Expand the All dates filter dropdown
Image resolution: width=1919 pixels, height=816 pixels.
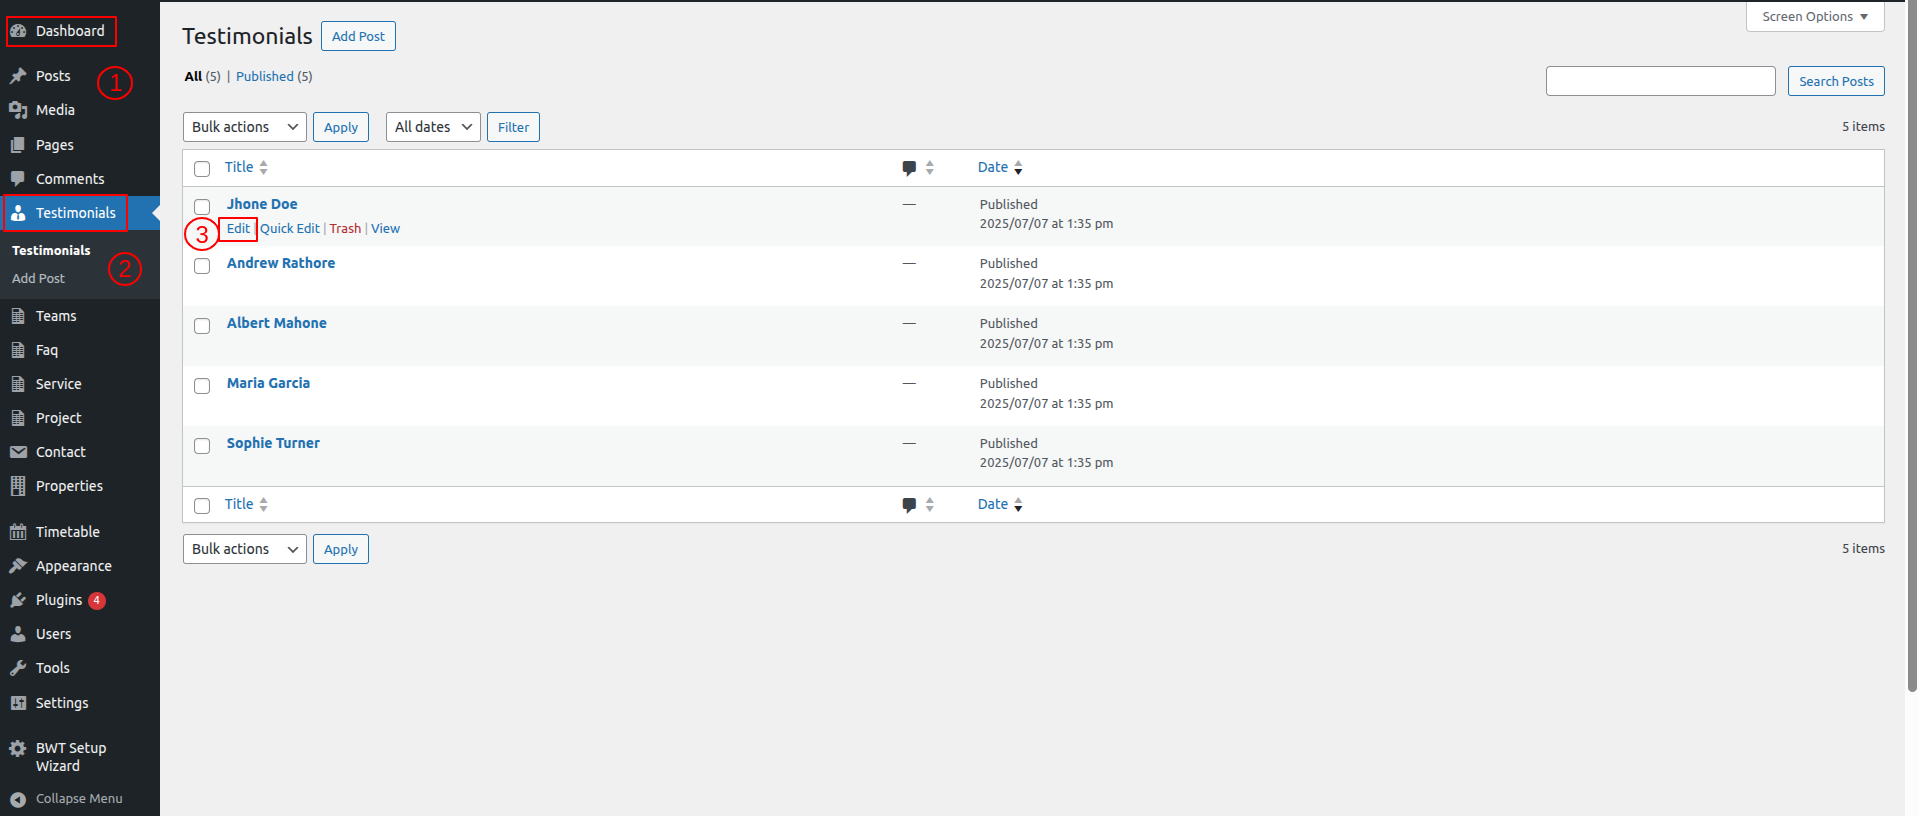point(433,127)
